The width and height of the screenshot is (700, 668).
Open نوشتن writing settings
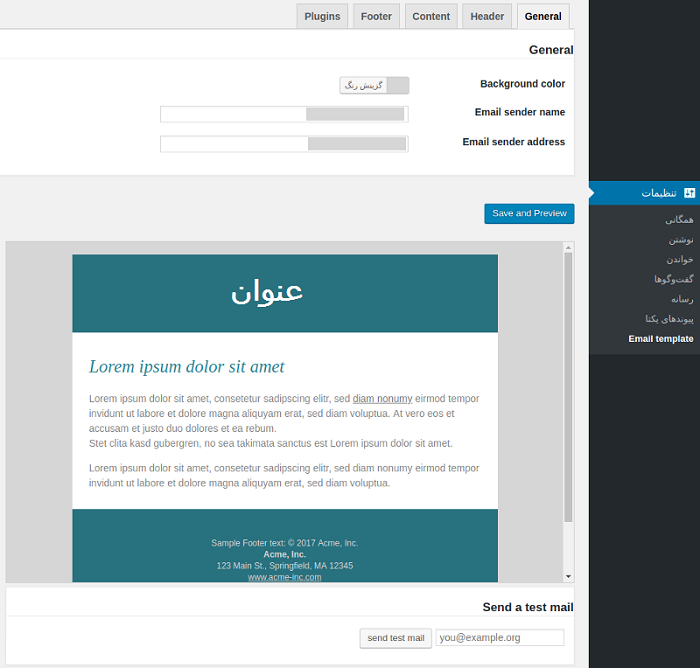[680, 239]
